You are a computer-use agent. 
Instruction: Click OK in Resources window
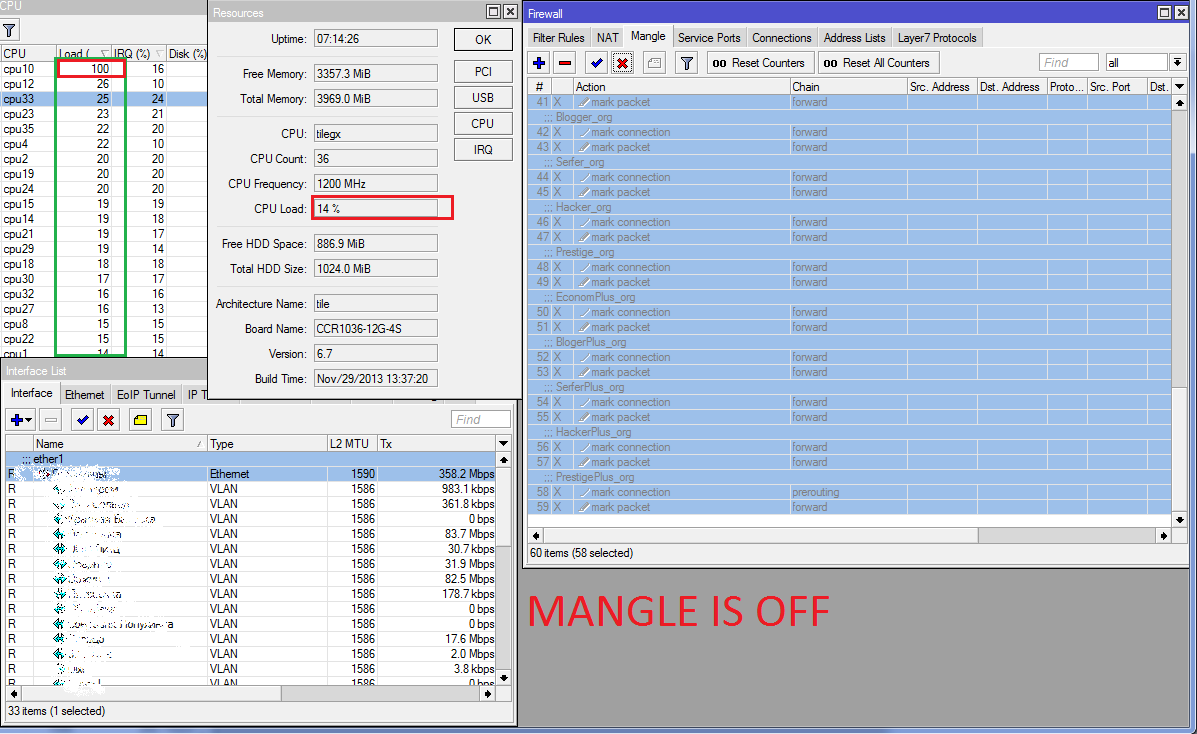click(x=482, y=40)
